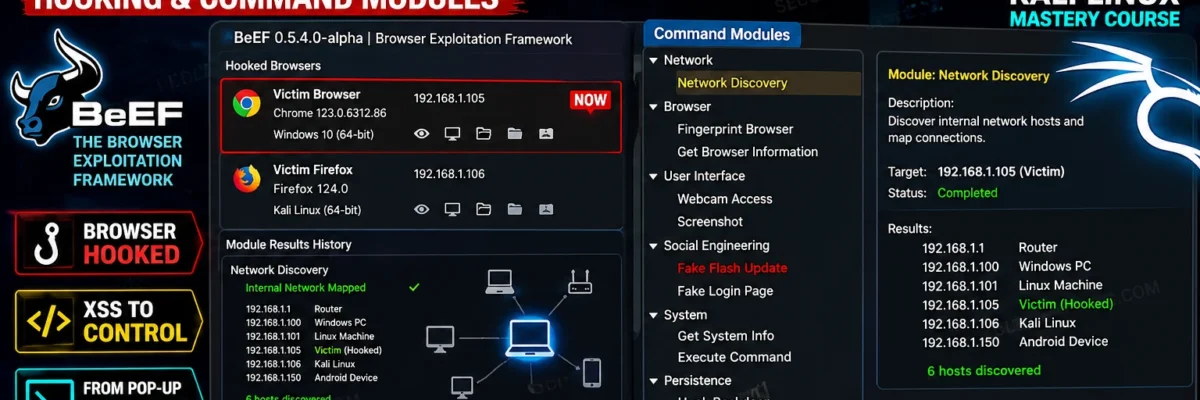Select the Chrome icon of Victim Browser

247,104
